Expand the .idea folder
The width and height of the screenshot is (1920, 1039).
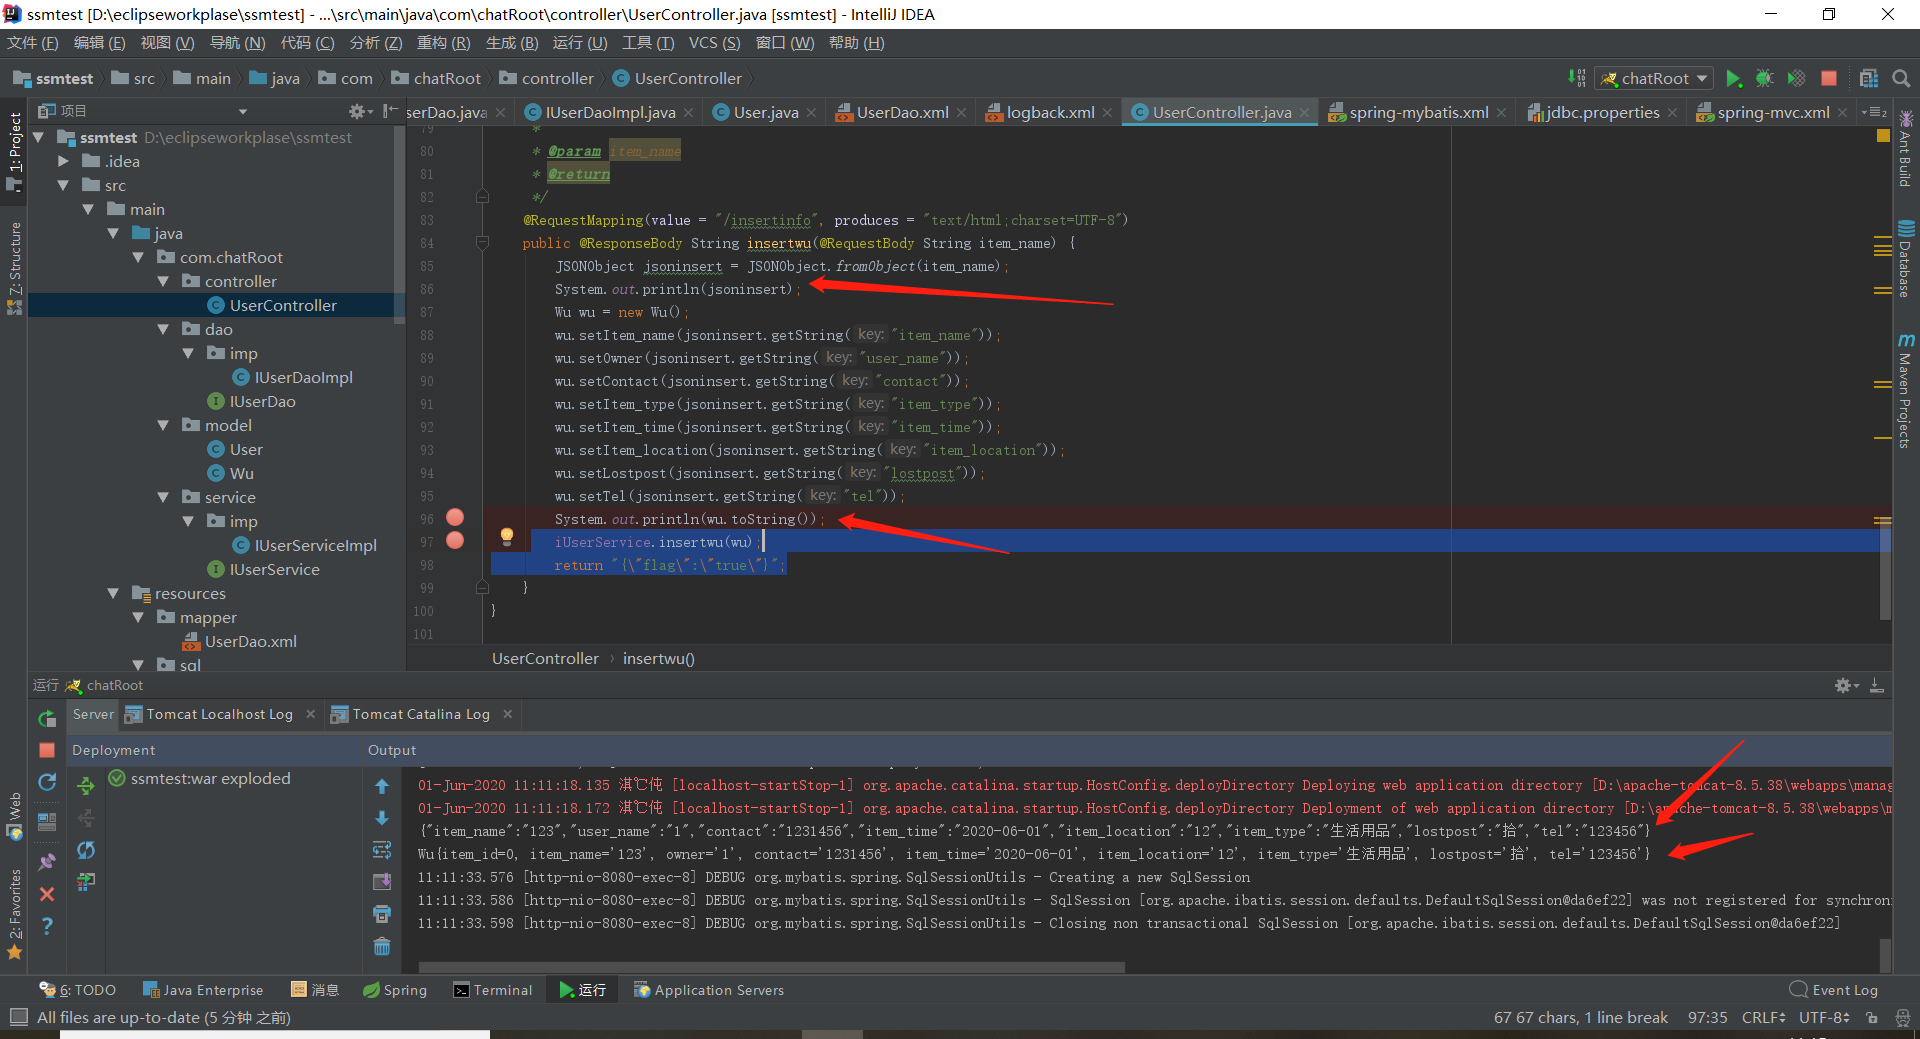click(63, 162)
